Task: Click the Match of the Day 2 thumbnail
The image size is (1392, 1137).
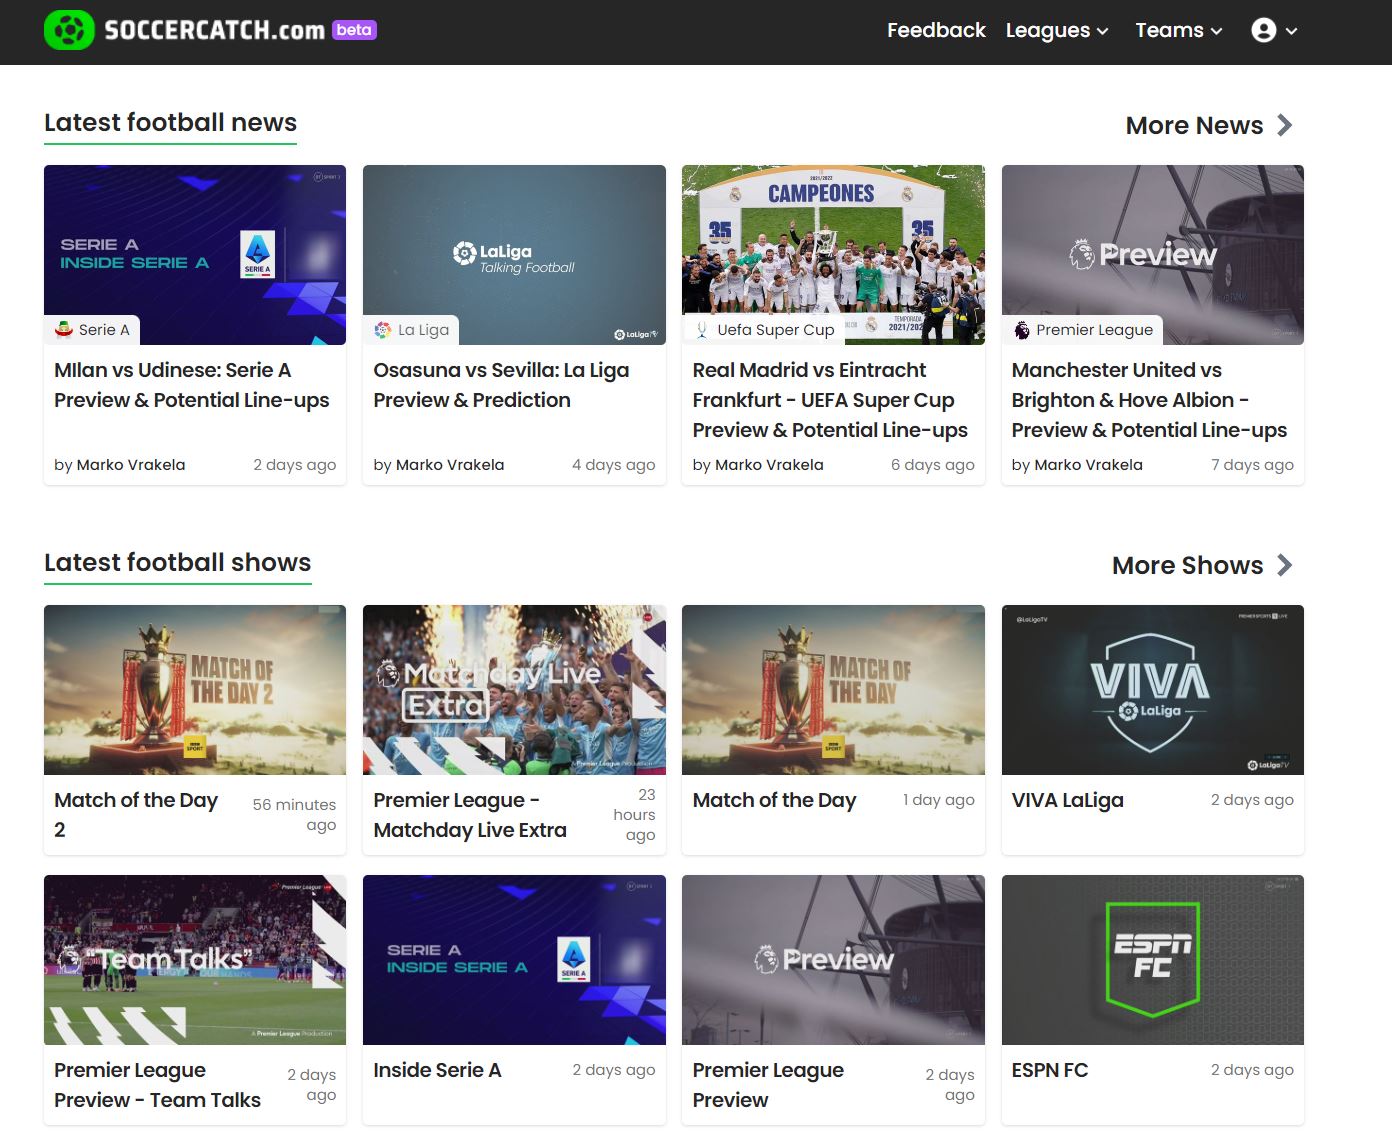Action: click(x=195, y=690)
